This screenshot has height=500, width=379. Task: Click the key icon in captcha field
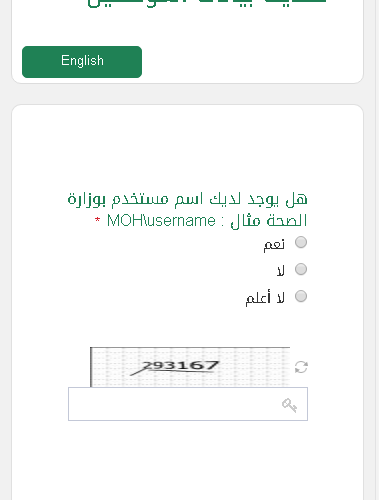(289, 405)
